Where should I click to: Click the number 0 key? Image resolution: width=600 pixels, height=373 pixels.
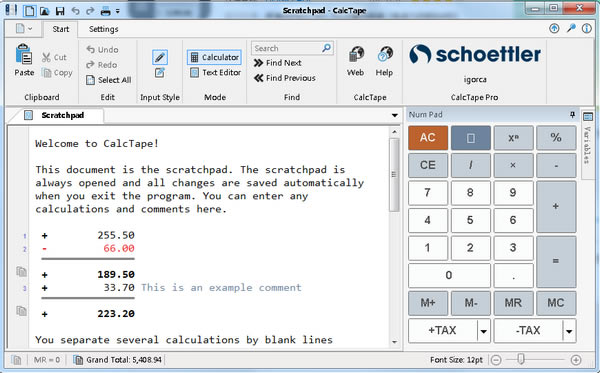click(x=449, y=275)
